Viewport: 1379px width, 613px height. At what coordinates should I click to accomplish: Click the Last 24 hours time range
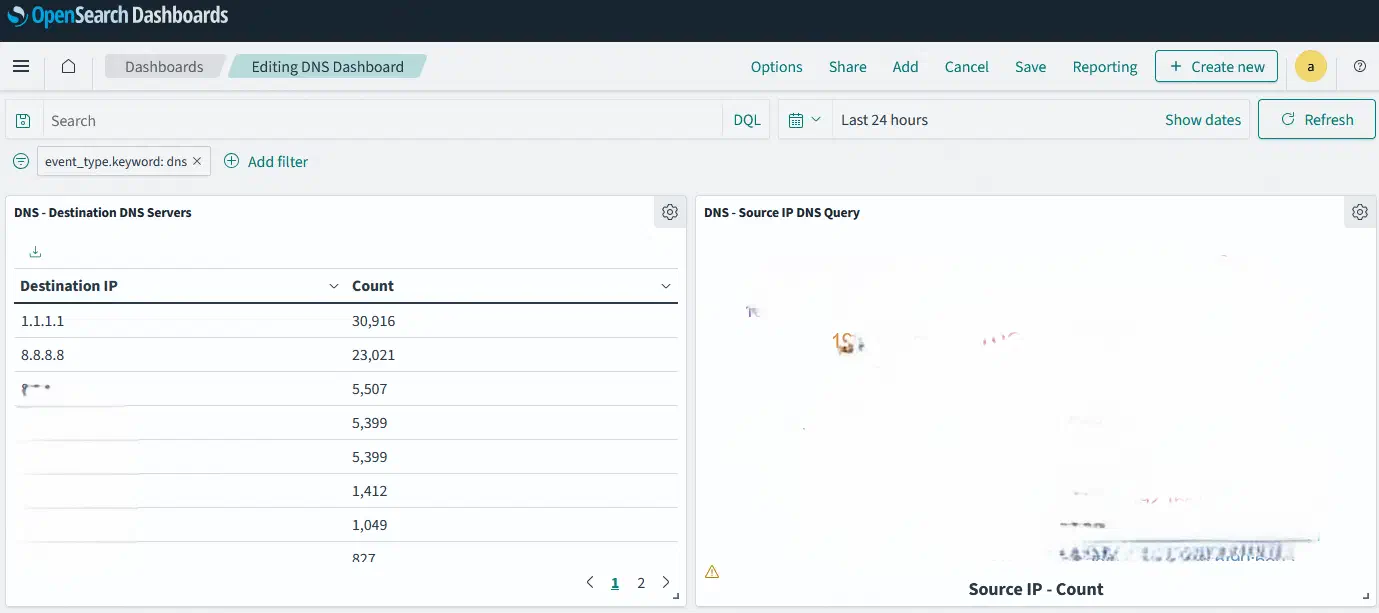[x=884, y=120]
